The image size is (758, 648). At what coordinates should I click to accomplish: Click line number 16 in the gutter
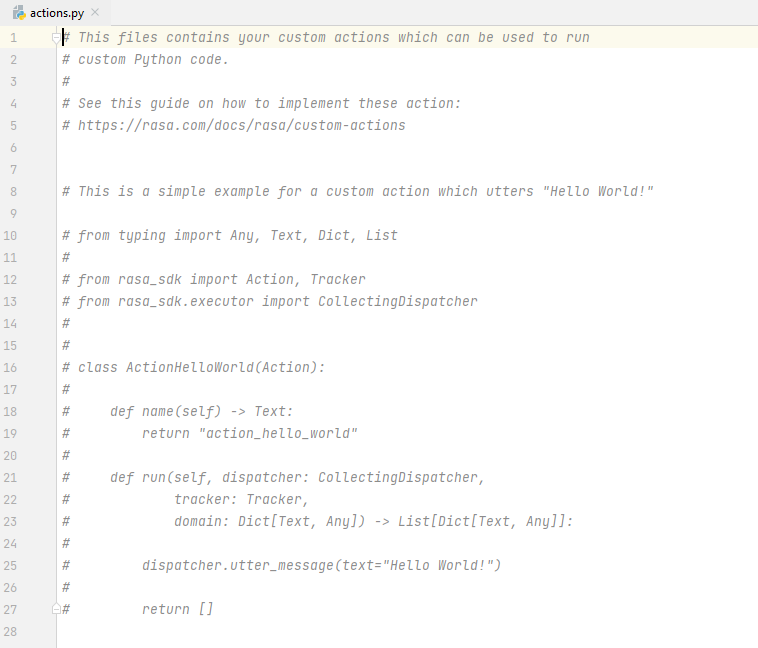click(11, 368)
